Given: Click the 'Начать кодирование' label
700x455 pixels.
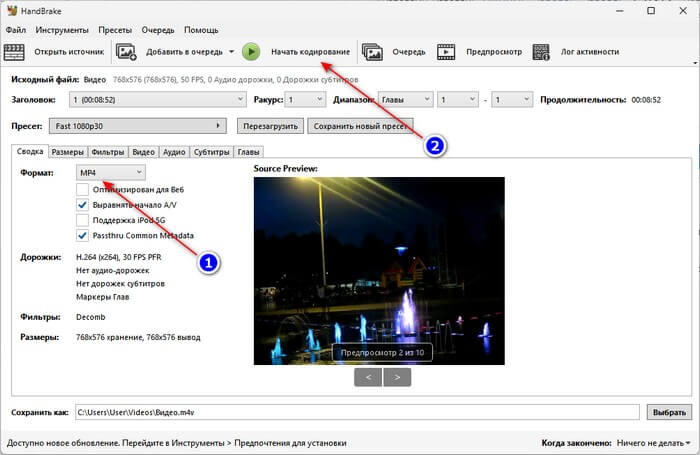Looking at the screenshot, I should (x=310, y=52).
